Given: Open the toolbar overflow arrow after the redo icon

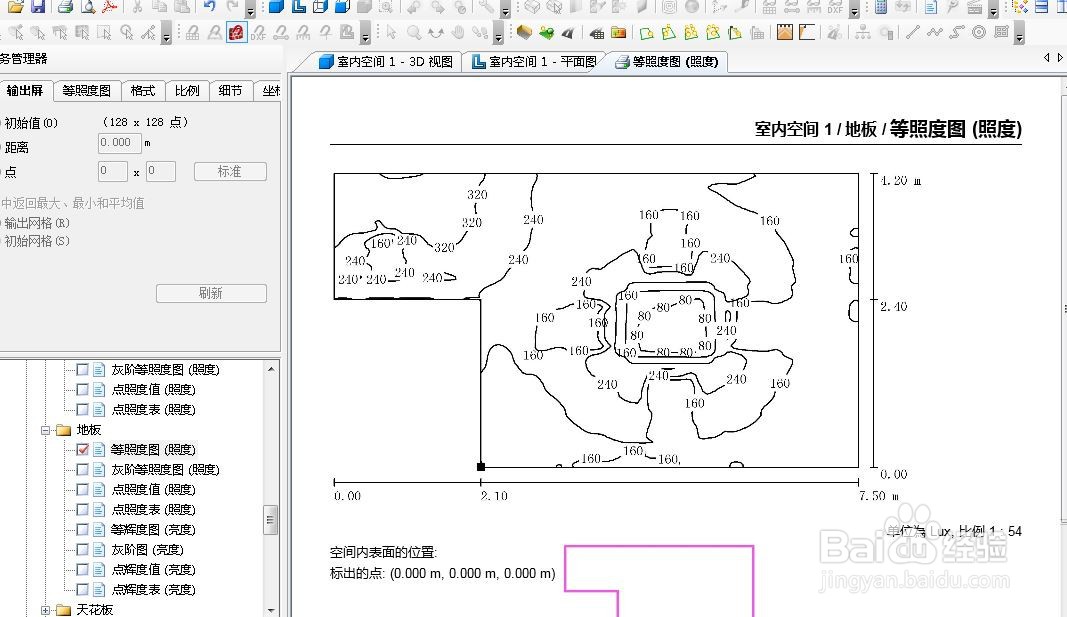Looking at the screenshot, I should [x=250, y=11].
